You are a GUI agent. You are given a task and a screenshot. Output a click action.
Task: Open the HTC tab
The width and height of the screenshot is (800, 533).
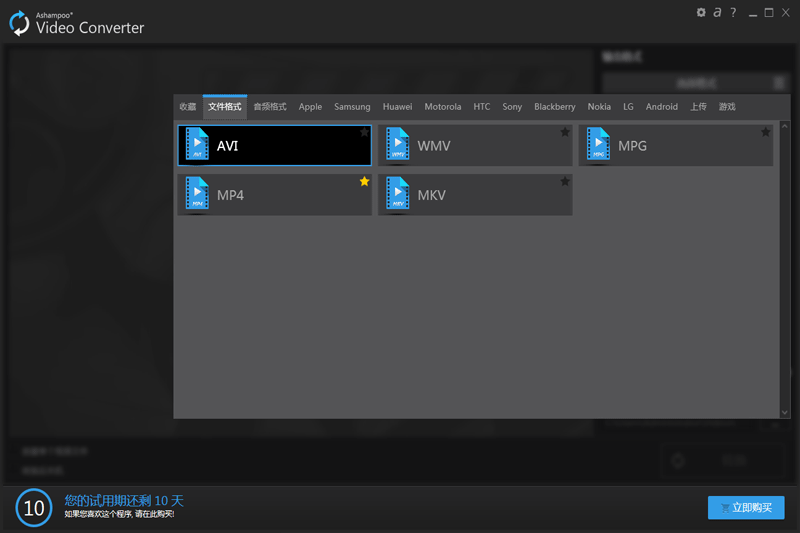(482, 107)
